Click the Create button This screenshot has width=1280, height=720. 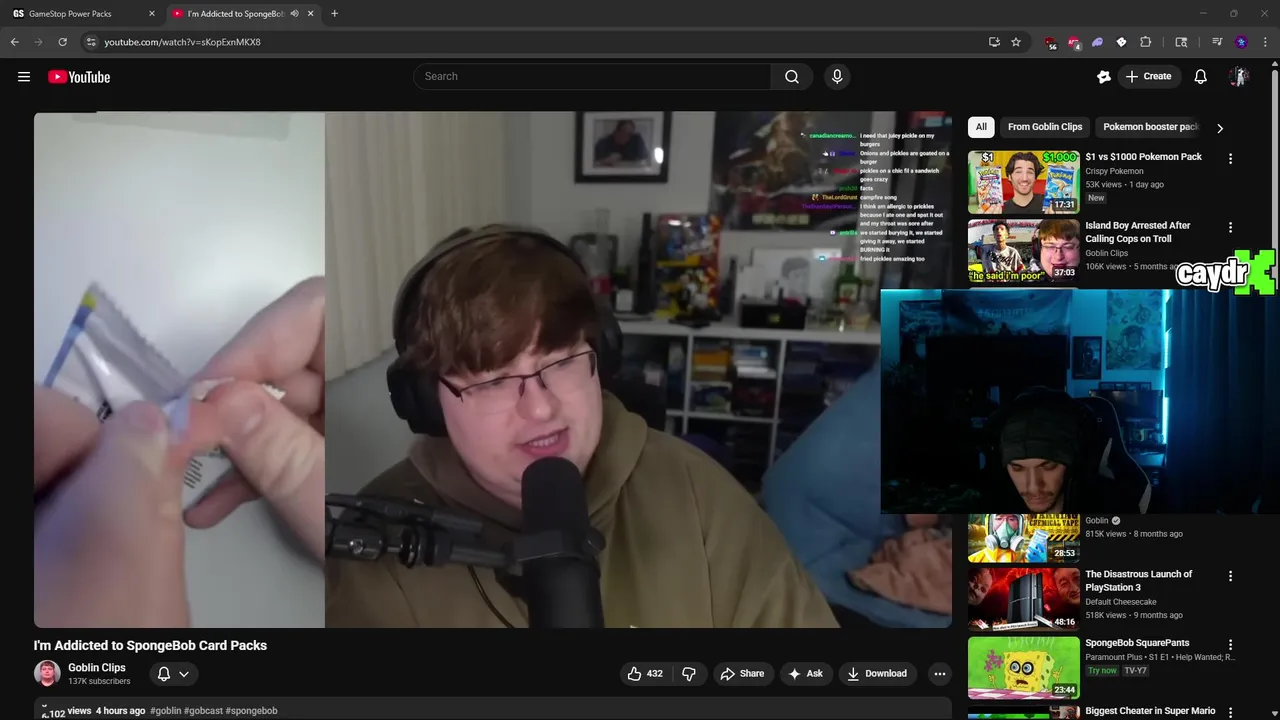(x=1148, y=77)
